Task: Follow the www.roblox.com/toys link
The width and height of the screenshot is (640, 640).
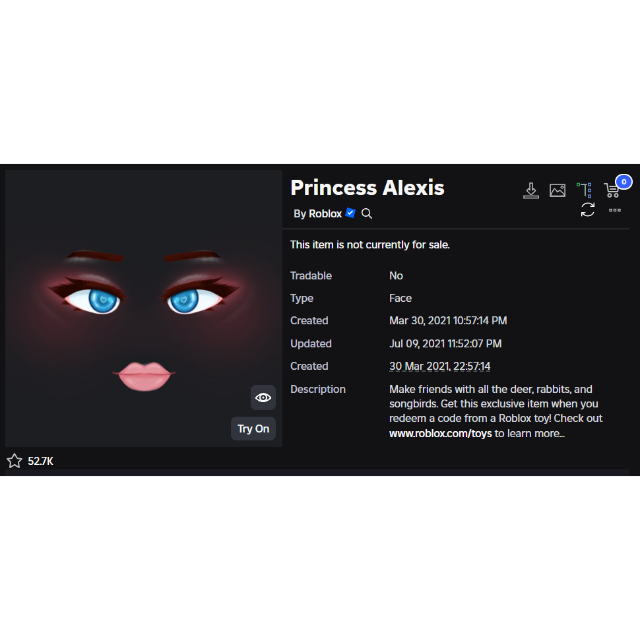Action: [x=440, y=433]
